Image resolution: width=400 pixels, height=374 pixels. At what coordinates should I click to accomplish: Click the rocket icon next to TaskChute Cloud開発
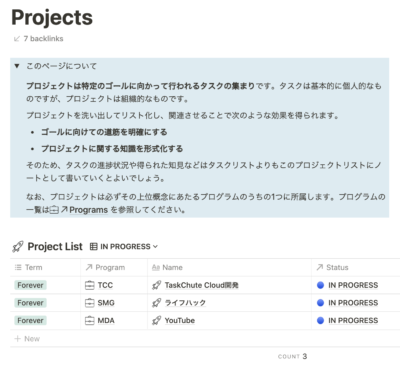[x=156, y=285]
